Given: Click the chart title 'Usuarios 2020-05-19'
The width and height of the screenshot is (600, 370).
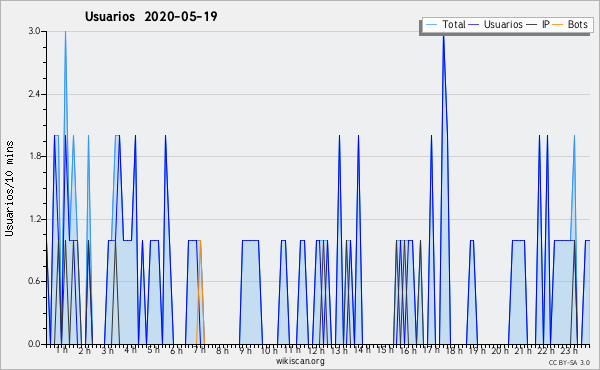Looking at the screenshot, I should 151,16.
